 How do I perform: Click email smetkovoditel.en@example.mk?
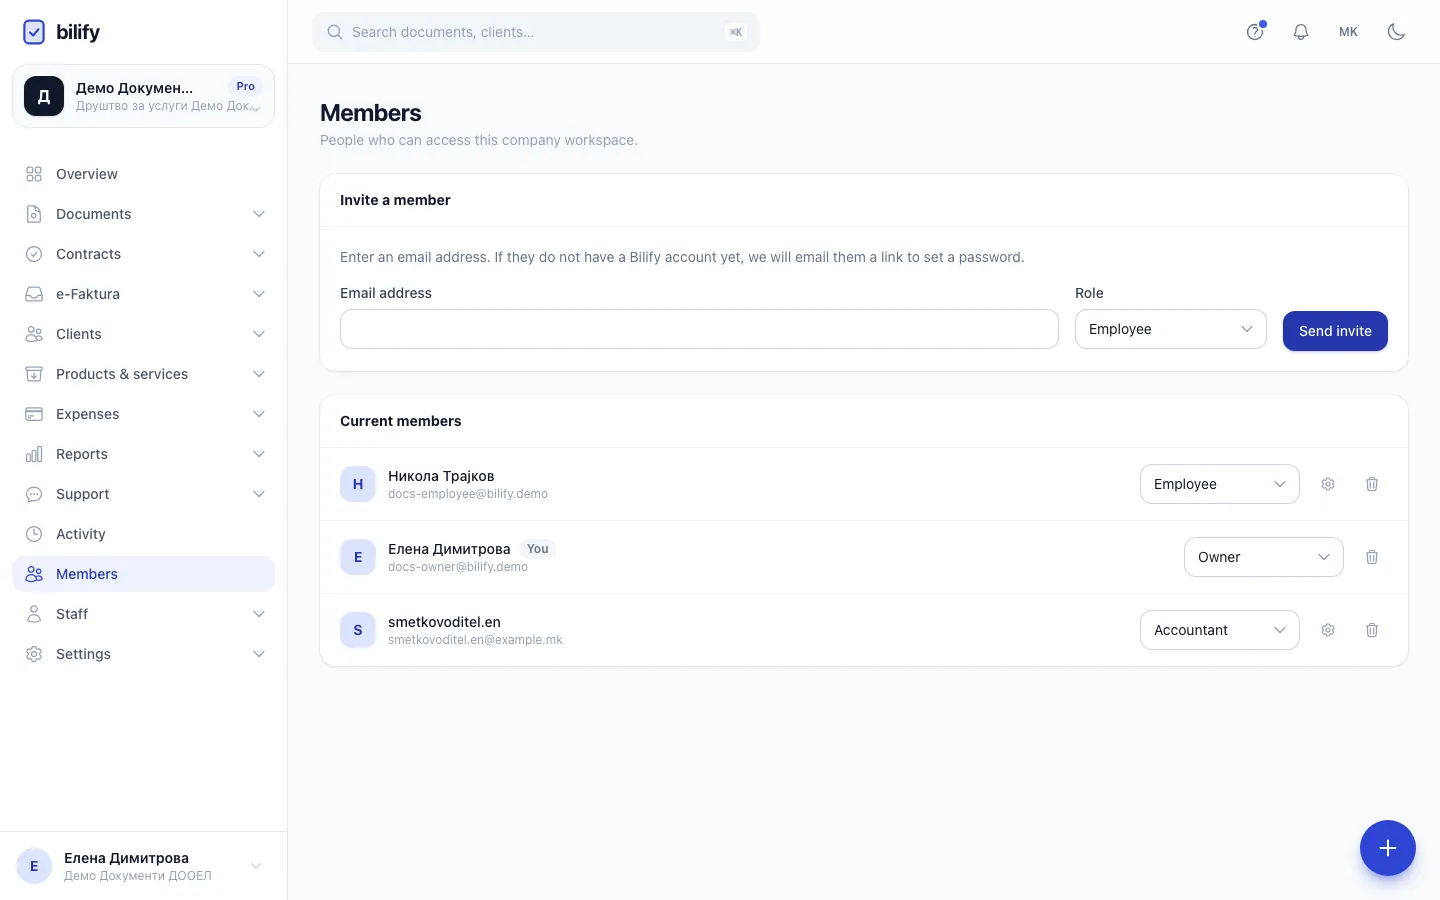coord(475,640)
